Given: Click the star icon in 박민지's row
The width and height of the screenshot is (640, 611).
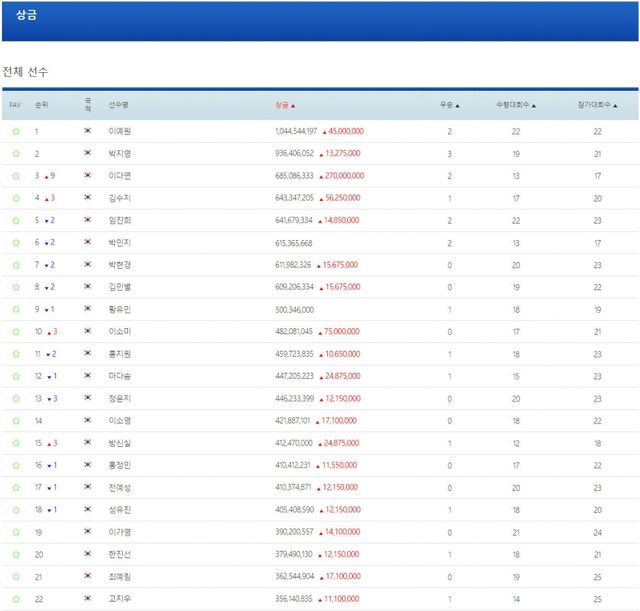Looking at the screenshot, I should point(15,243).
